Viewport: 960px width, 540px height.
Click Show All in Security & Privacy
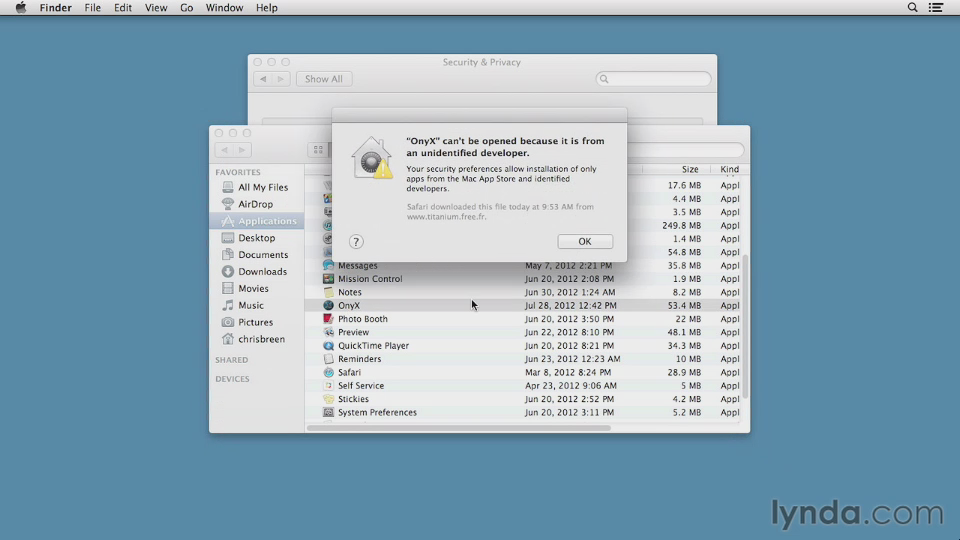click(x=324, y=79)
